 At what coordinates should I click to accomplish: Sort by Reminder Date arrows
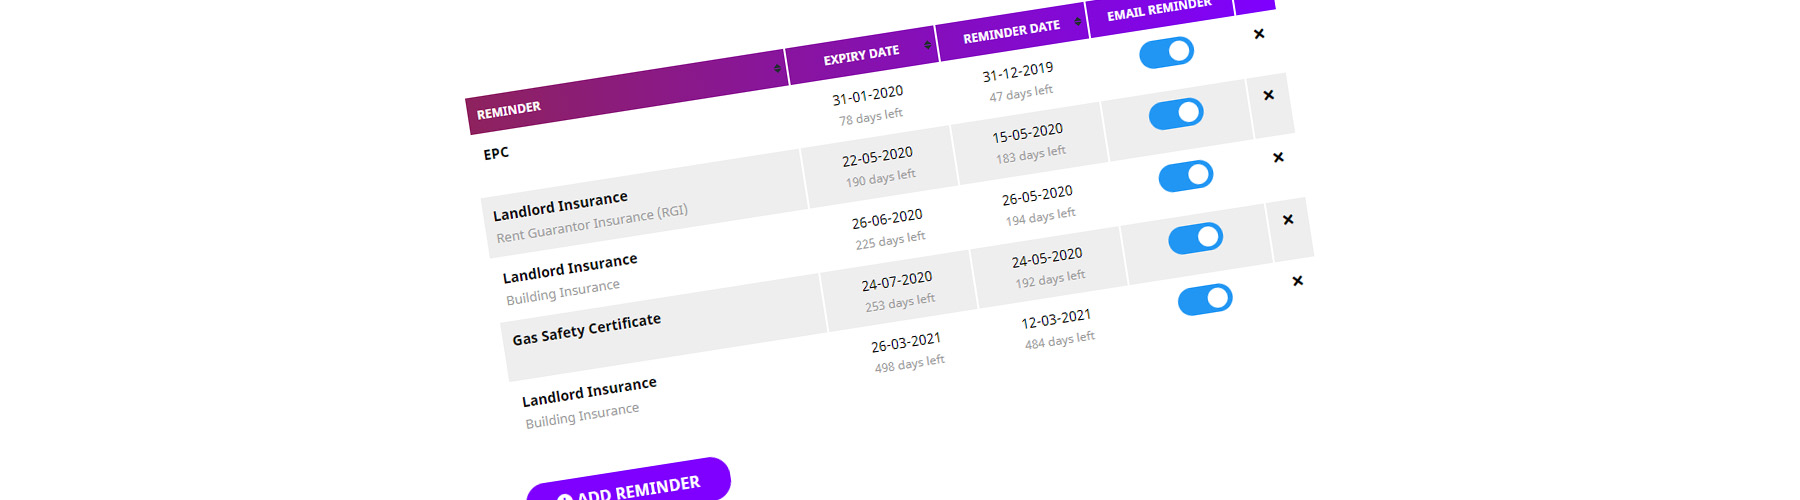[x=1077, y=21]
